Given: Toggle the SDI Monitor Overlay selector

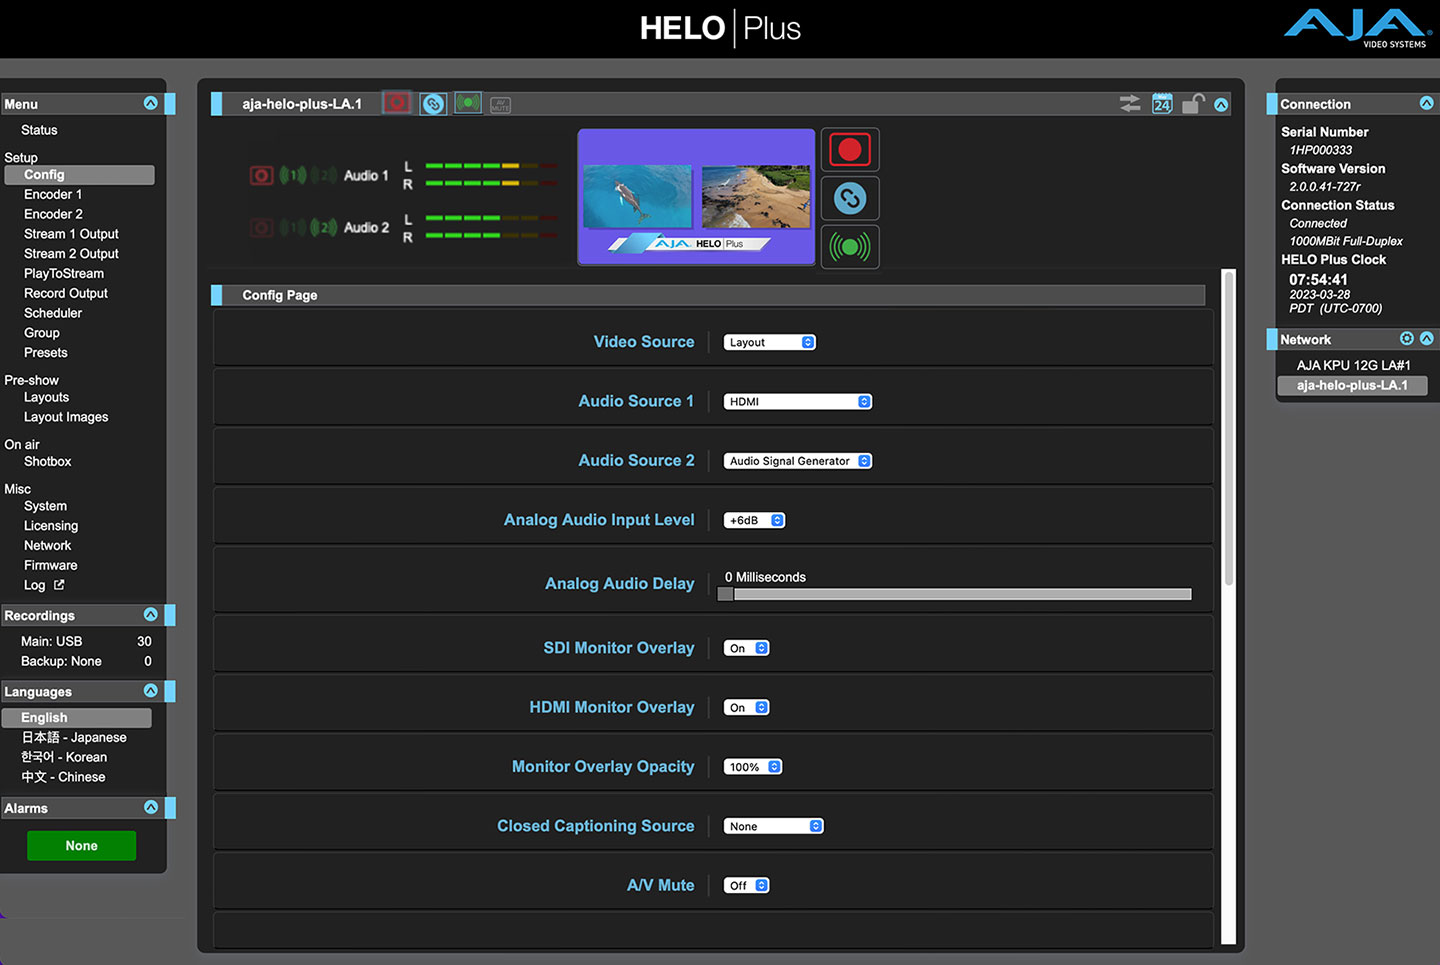Looking at the screenshot, I should 747,648.
